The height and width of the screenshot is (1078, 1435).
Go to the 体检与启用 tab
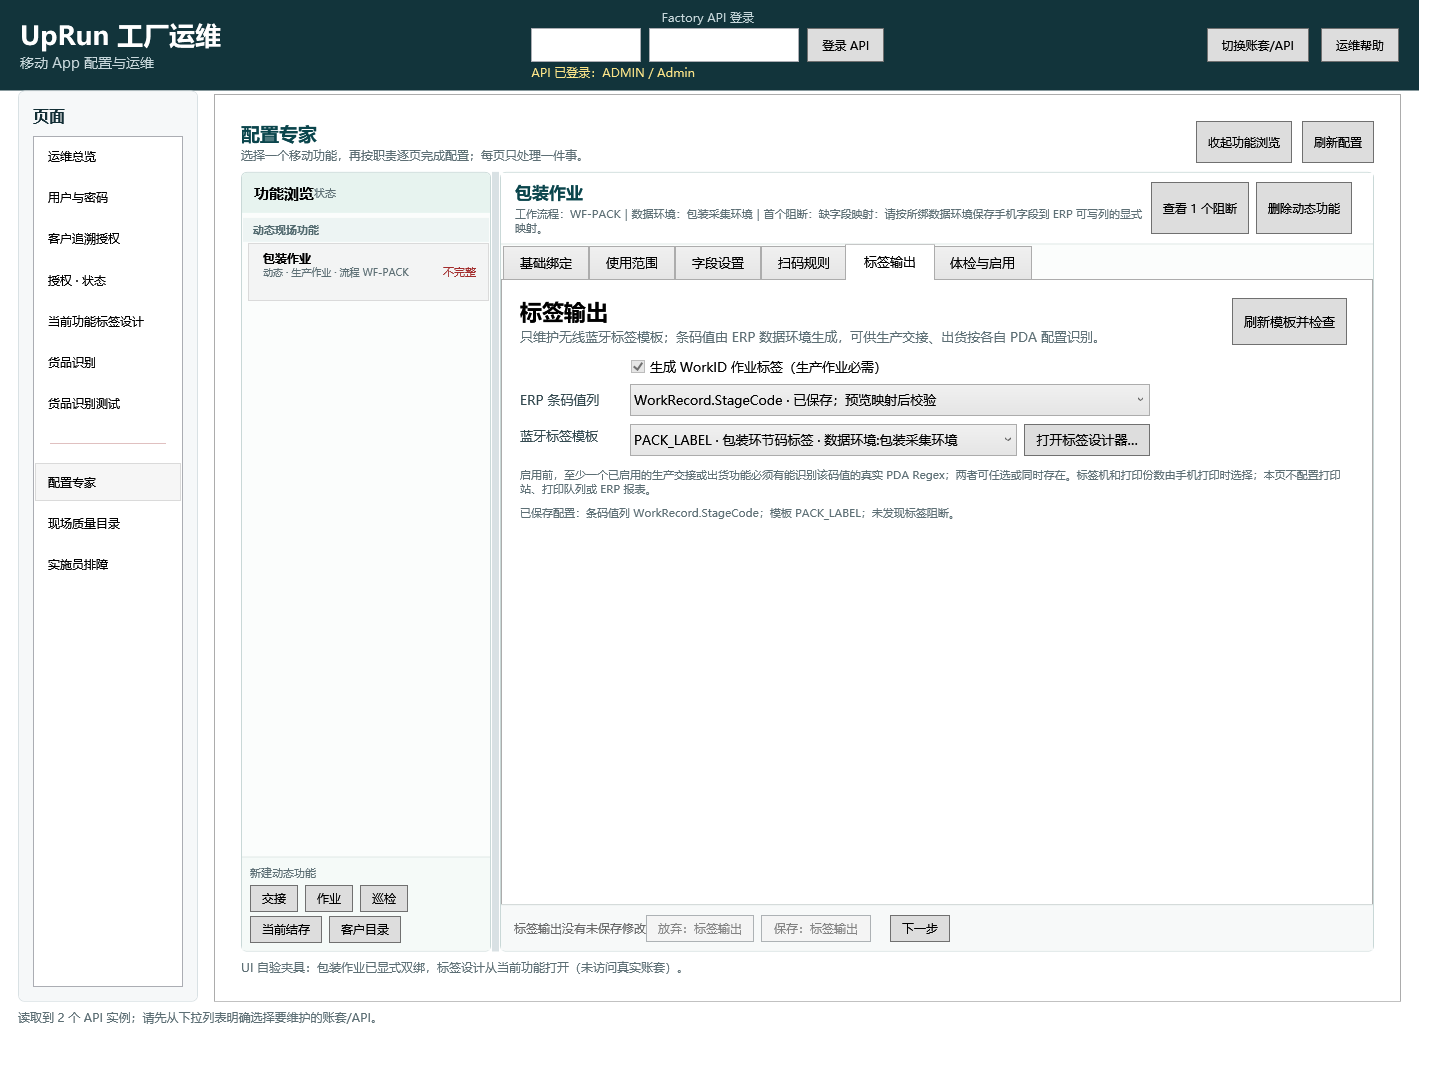click(x=982, y=263)
